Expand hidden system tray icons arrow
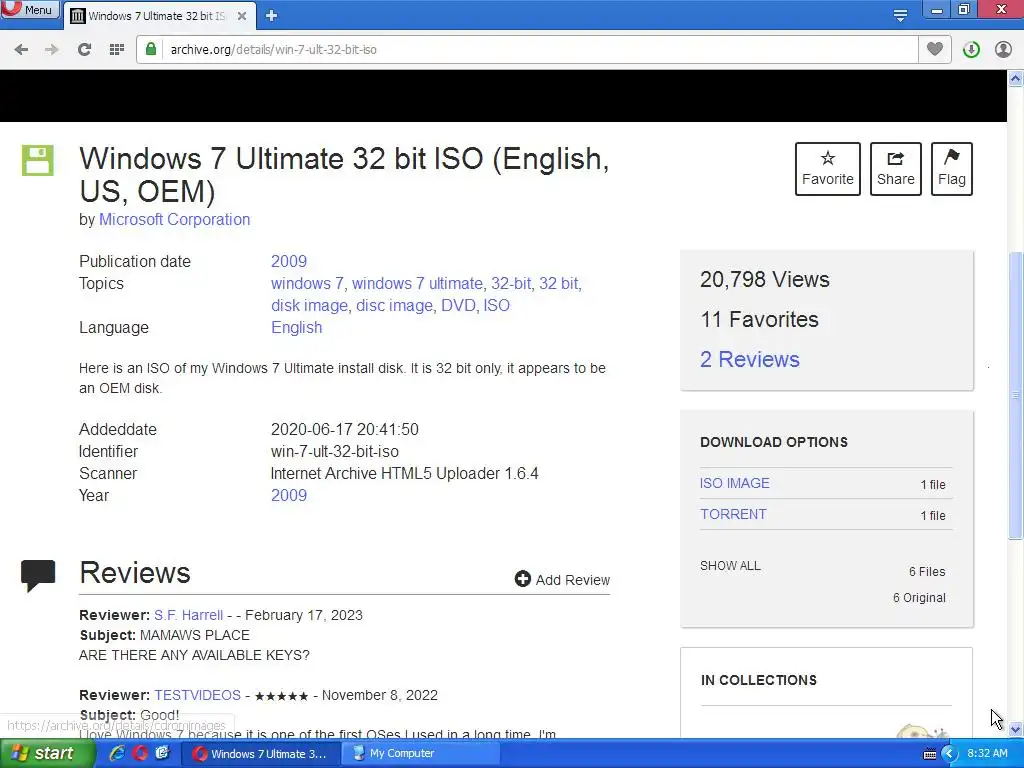This screenshot has width=1024, height=768. [x=949, y=754]
